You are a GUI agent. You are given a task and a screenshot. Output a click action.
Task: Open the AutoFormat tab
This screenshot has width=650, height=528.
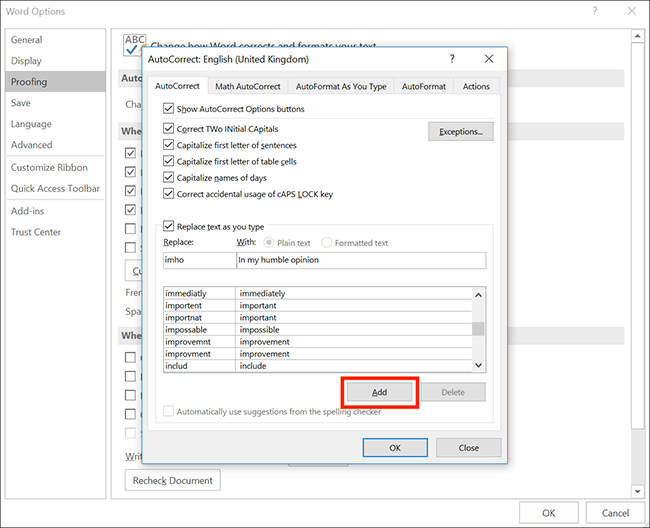click(x=424, y=86)
